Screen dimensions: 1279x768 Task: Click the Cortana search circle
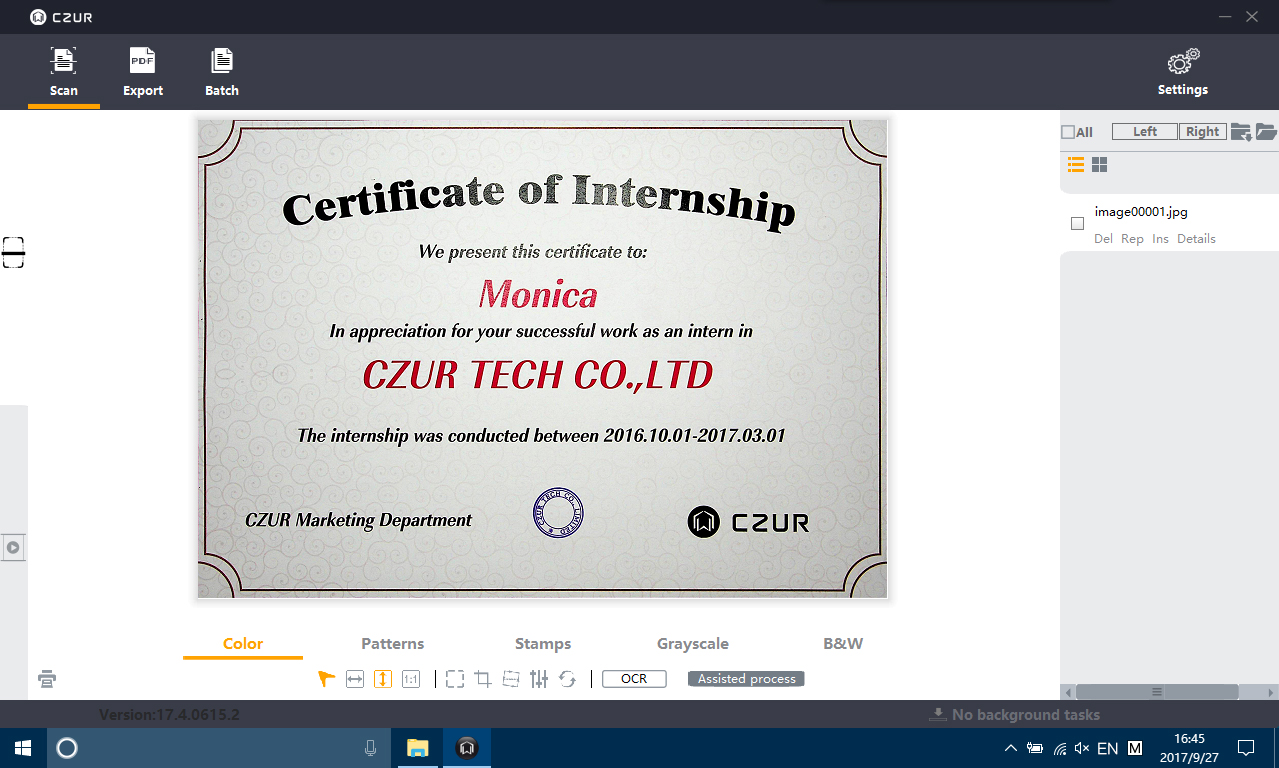[67, 748]
